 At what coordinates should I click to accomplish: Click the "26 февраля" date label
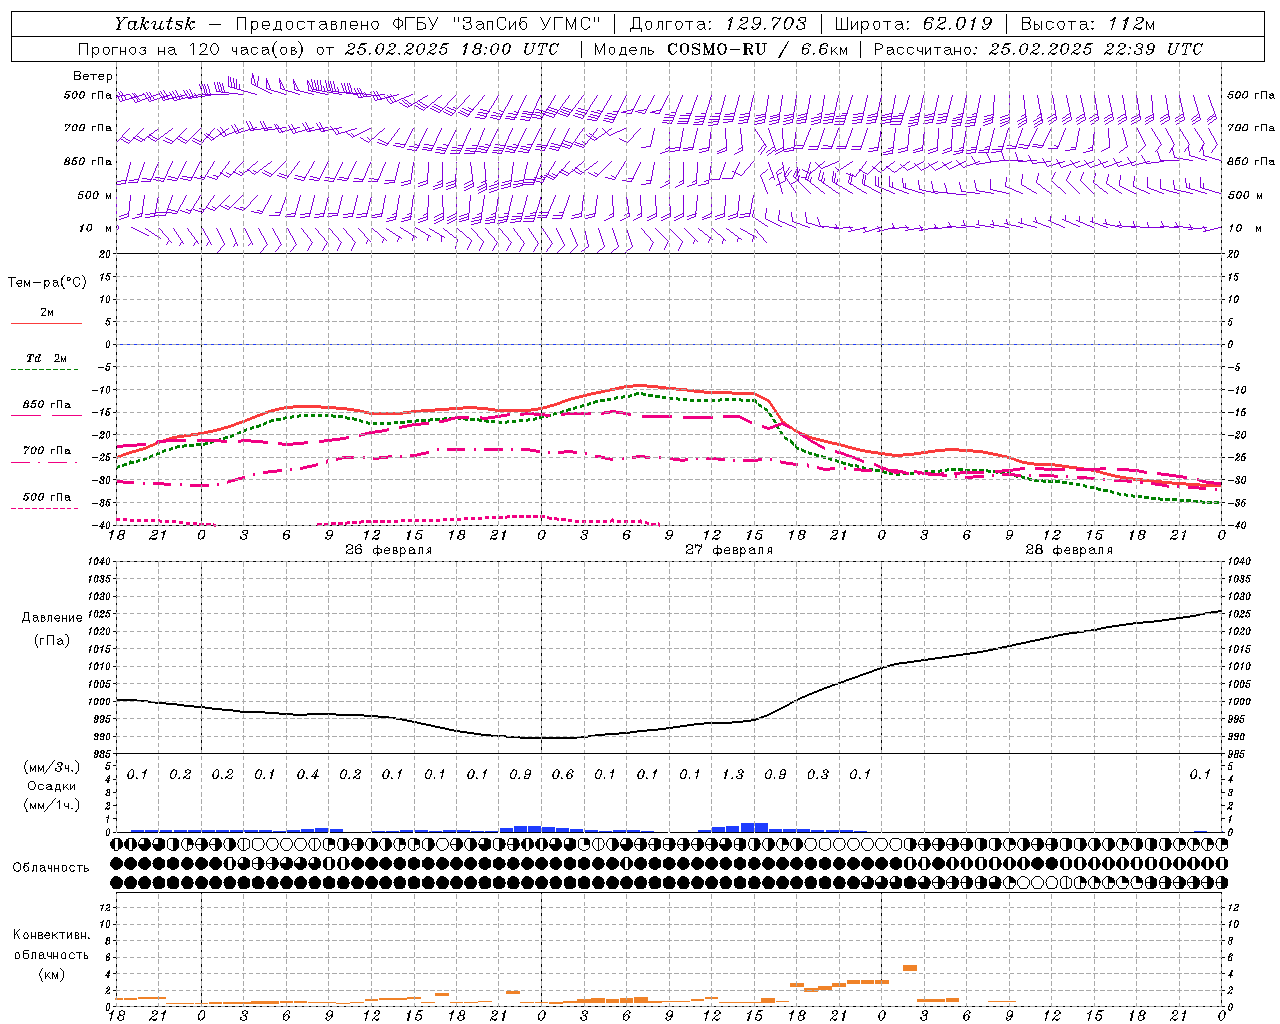389,550
